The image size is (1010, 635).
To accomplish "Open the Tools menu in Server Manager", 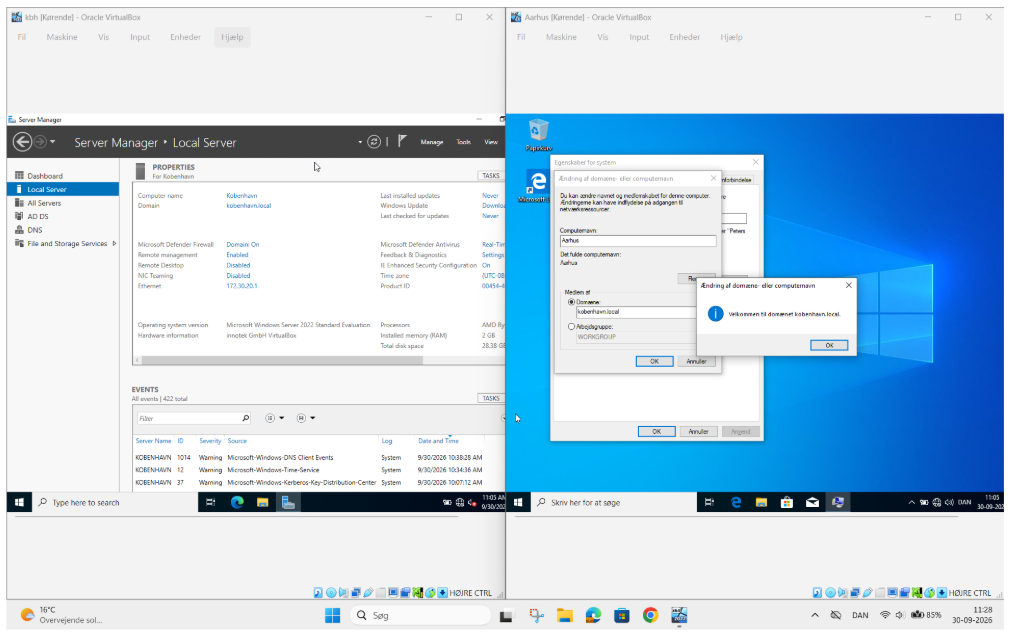I will pos(464,142).
